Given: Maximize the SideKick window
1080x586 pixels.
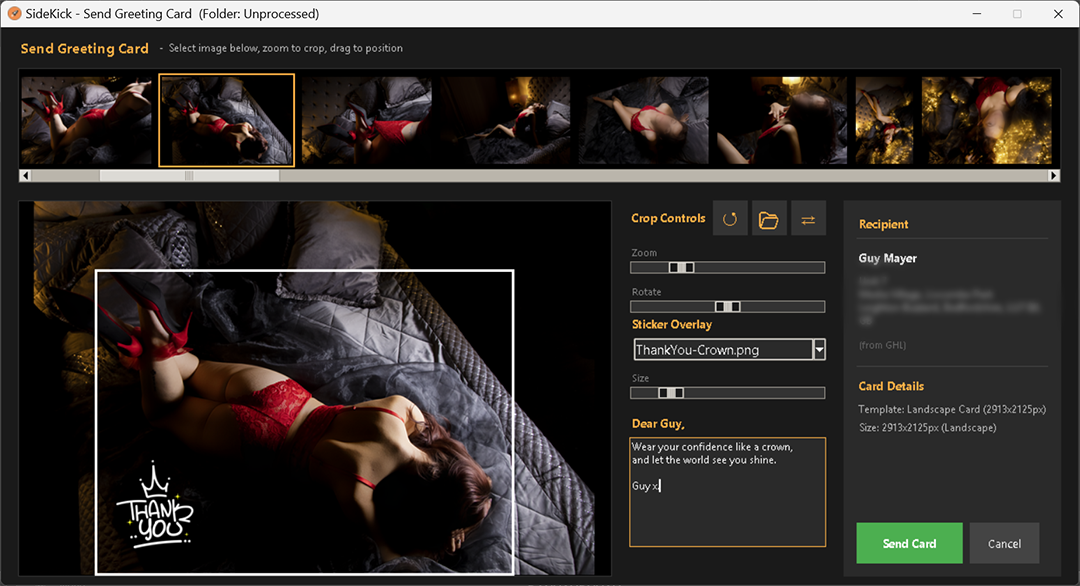Looking at the screenshot, I should tap(1017, 14).
